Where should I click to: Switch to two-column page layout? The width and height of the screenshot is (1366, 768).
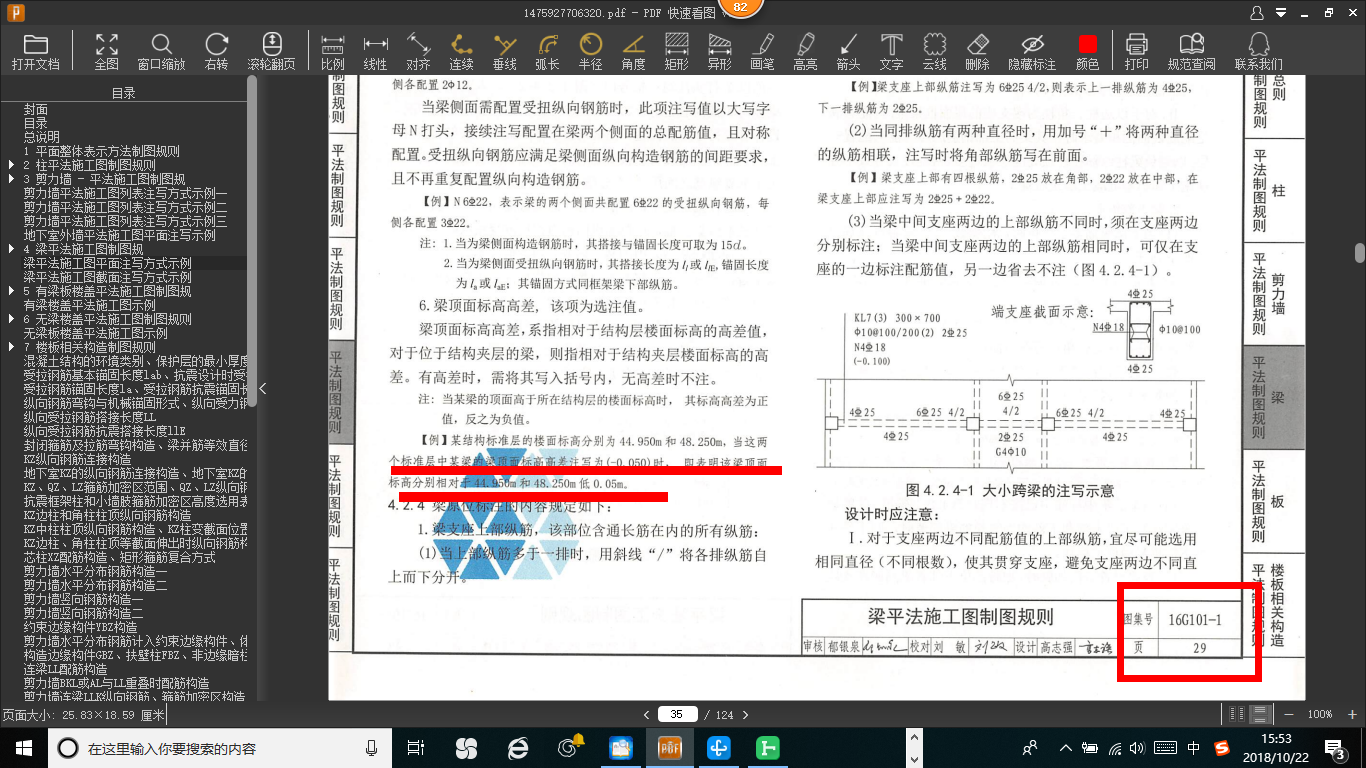click(x=1238, y=714)
